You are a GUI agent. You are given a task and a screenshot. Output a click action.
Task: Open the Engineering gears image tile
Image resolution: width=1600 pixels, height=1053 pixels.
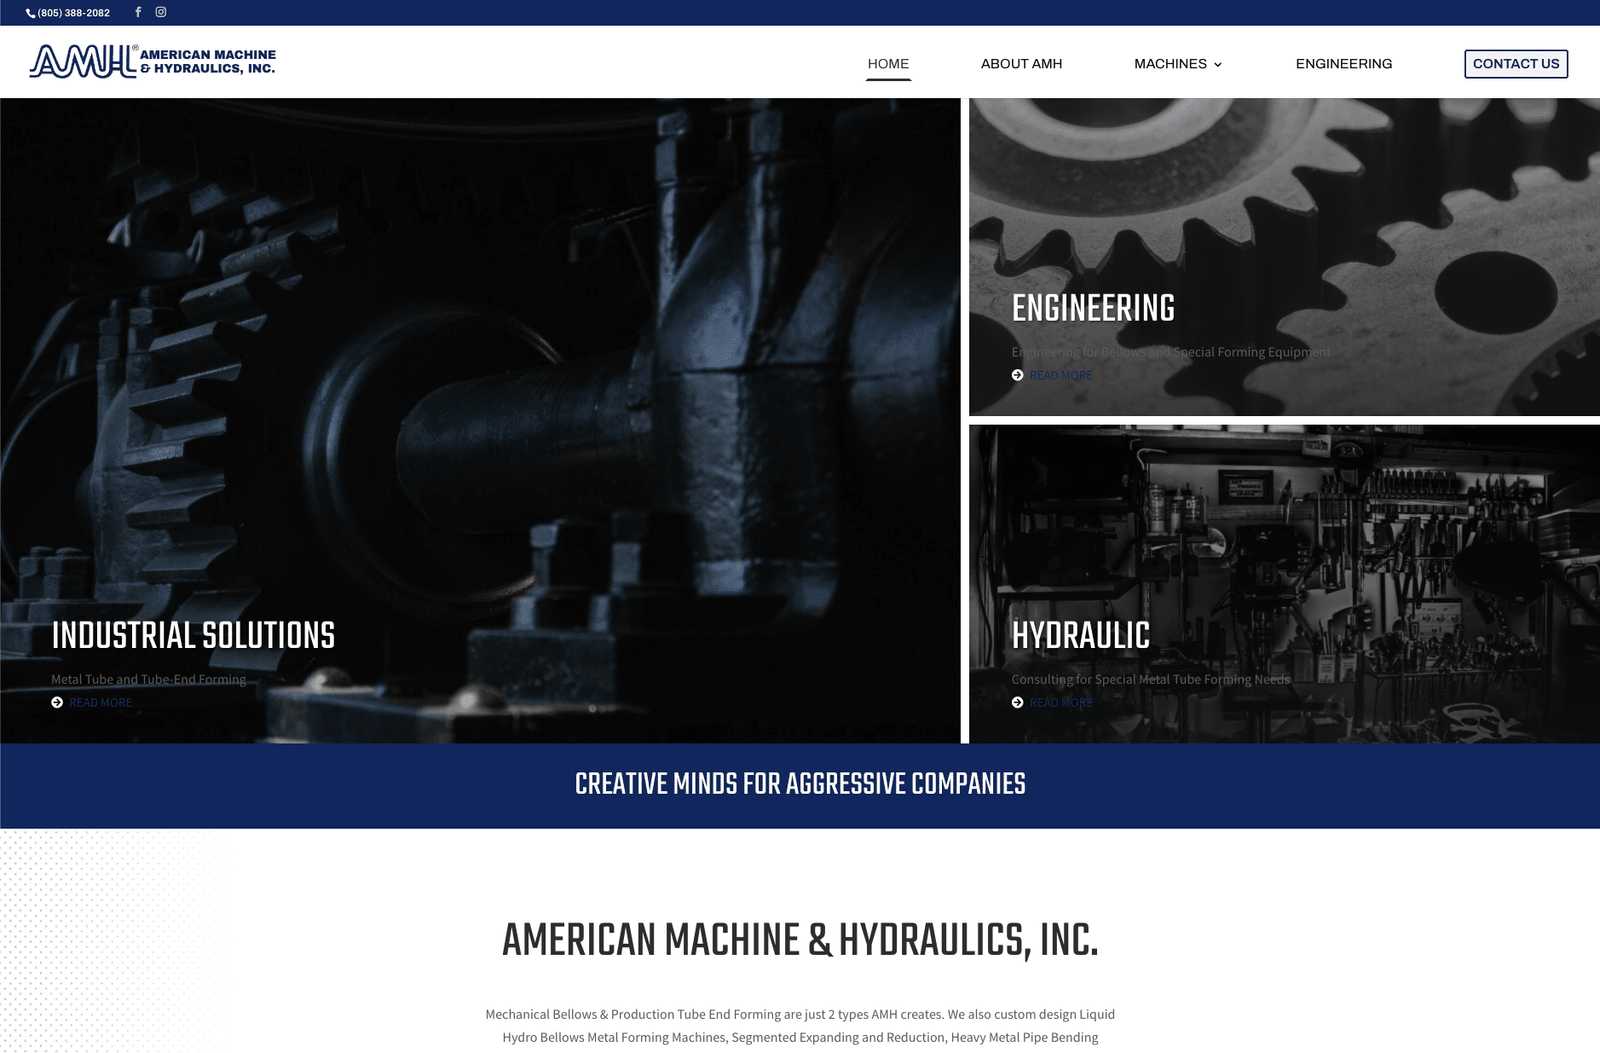(1284, 200)
